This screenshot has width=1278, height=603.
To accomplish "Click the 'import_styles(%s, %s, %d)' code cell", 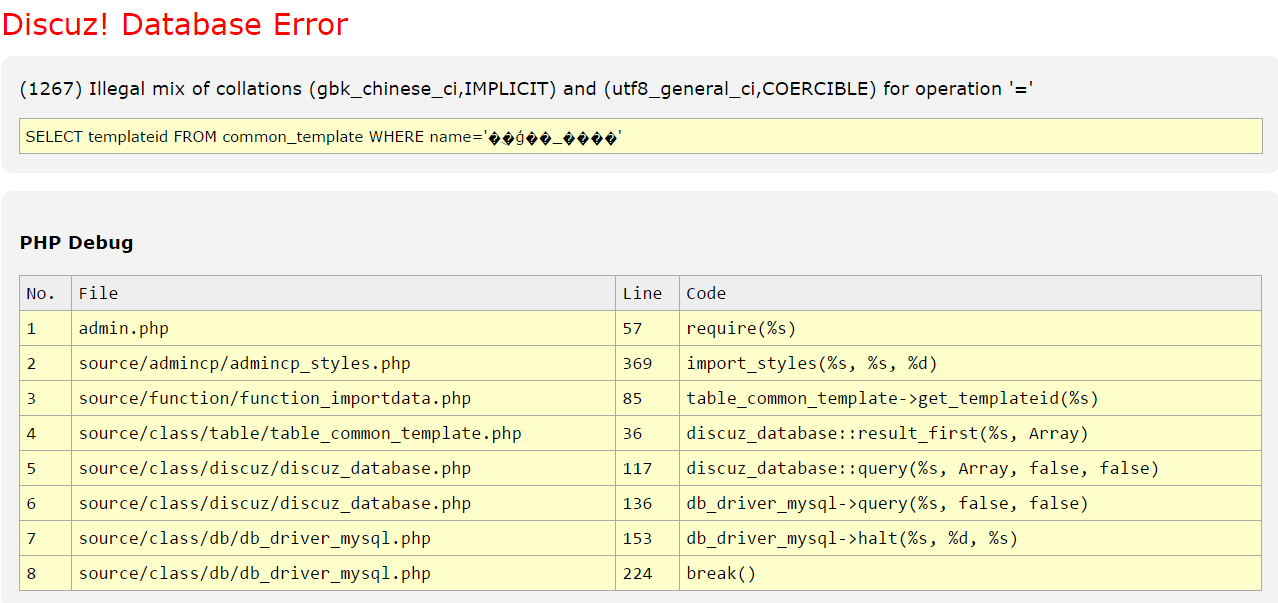I will coord(970,363).
